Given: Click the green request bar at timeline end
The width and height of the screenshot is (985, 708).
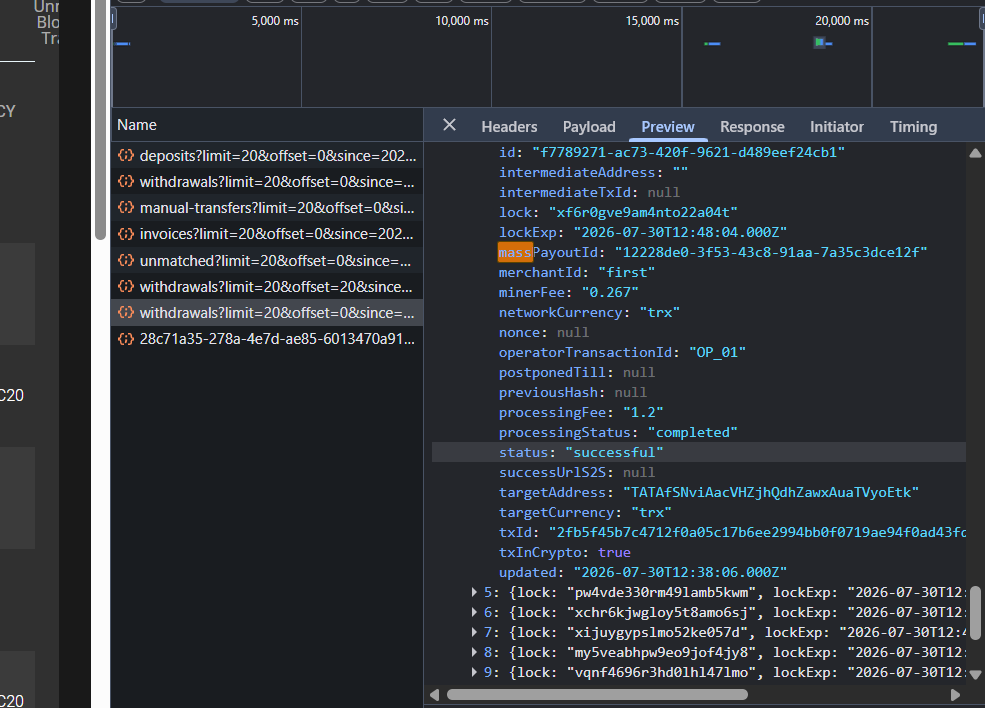Looking at the screenshot, I should 955,43.
